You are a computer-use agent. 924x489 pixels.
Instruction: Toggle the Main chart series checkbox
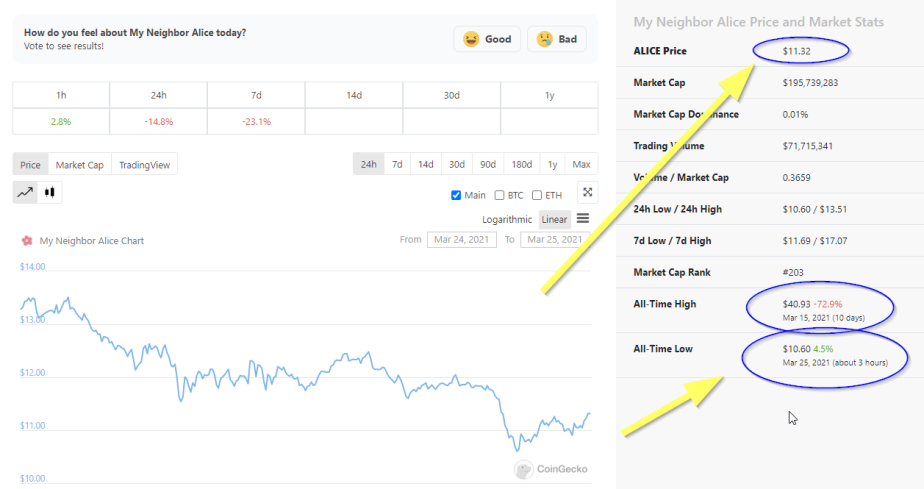(x=456, y=195)
